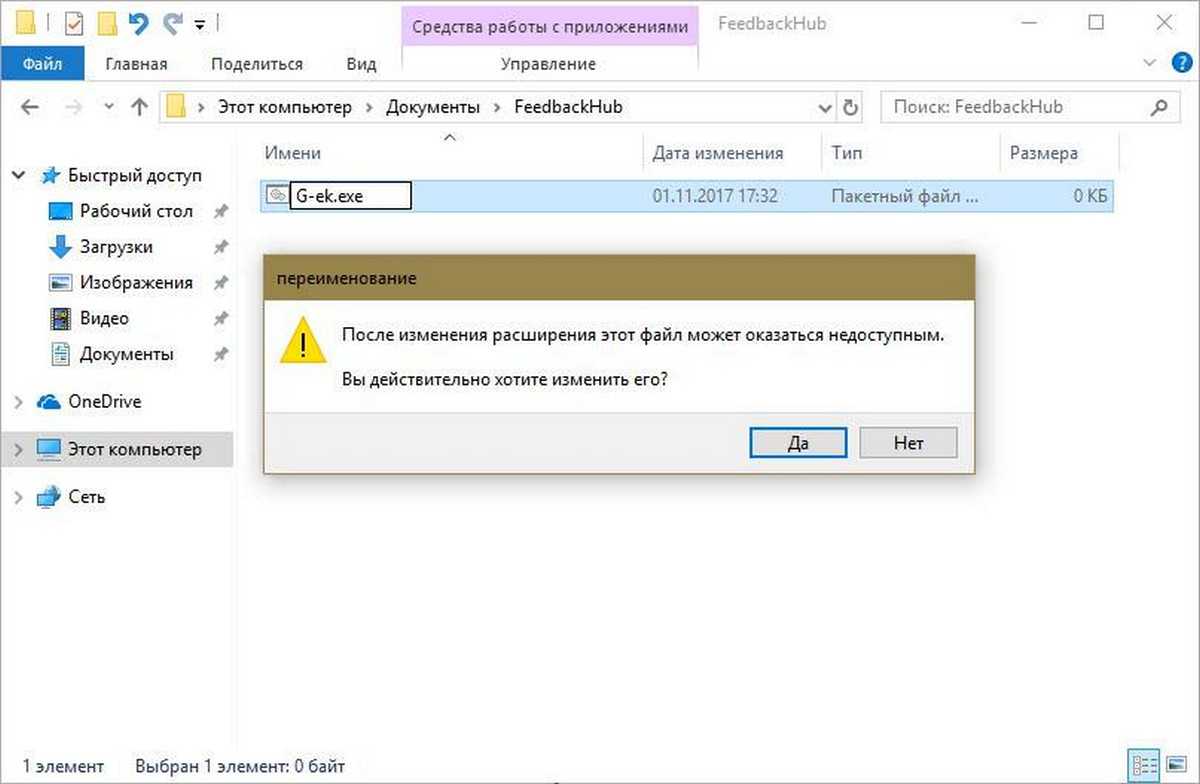
Task: Click the G-ek.exe filename edit field
Action: (x=350, y=196)
